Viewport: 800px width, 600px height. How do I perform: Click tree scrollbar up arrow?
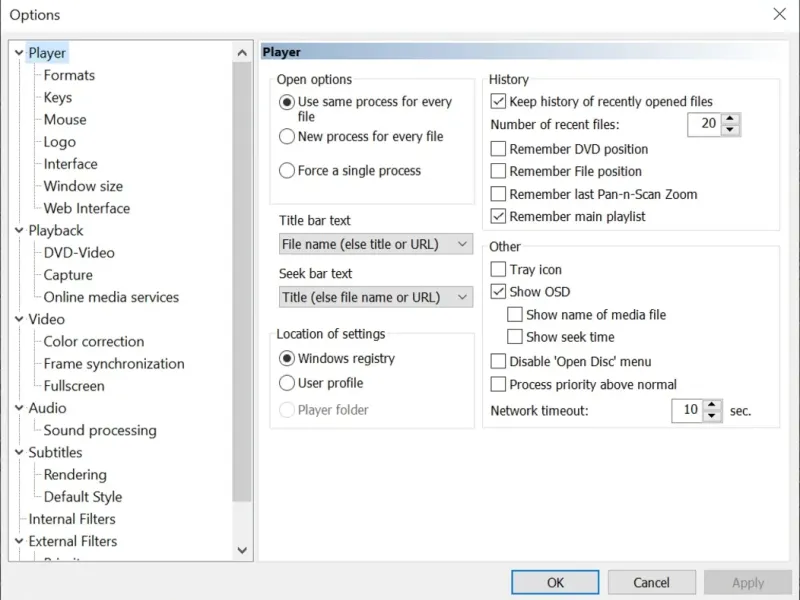click(242, 53)
